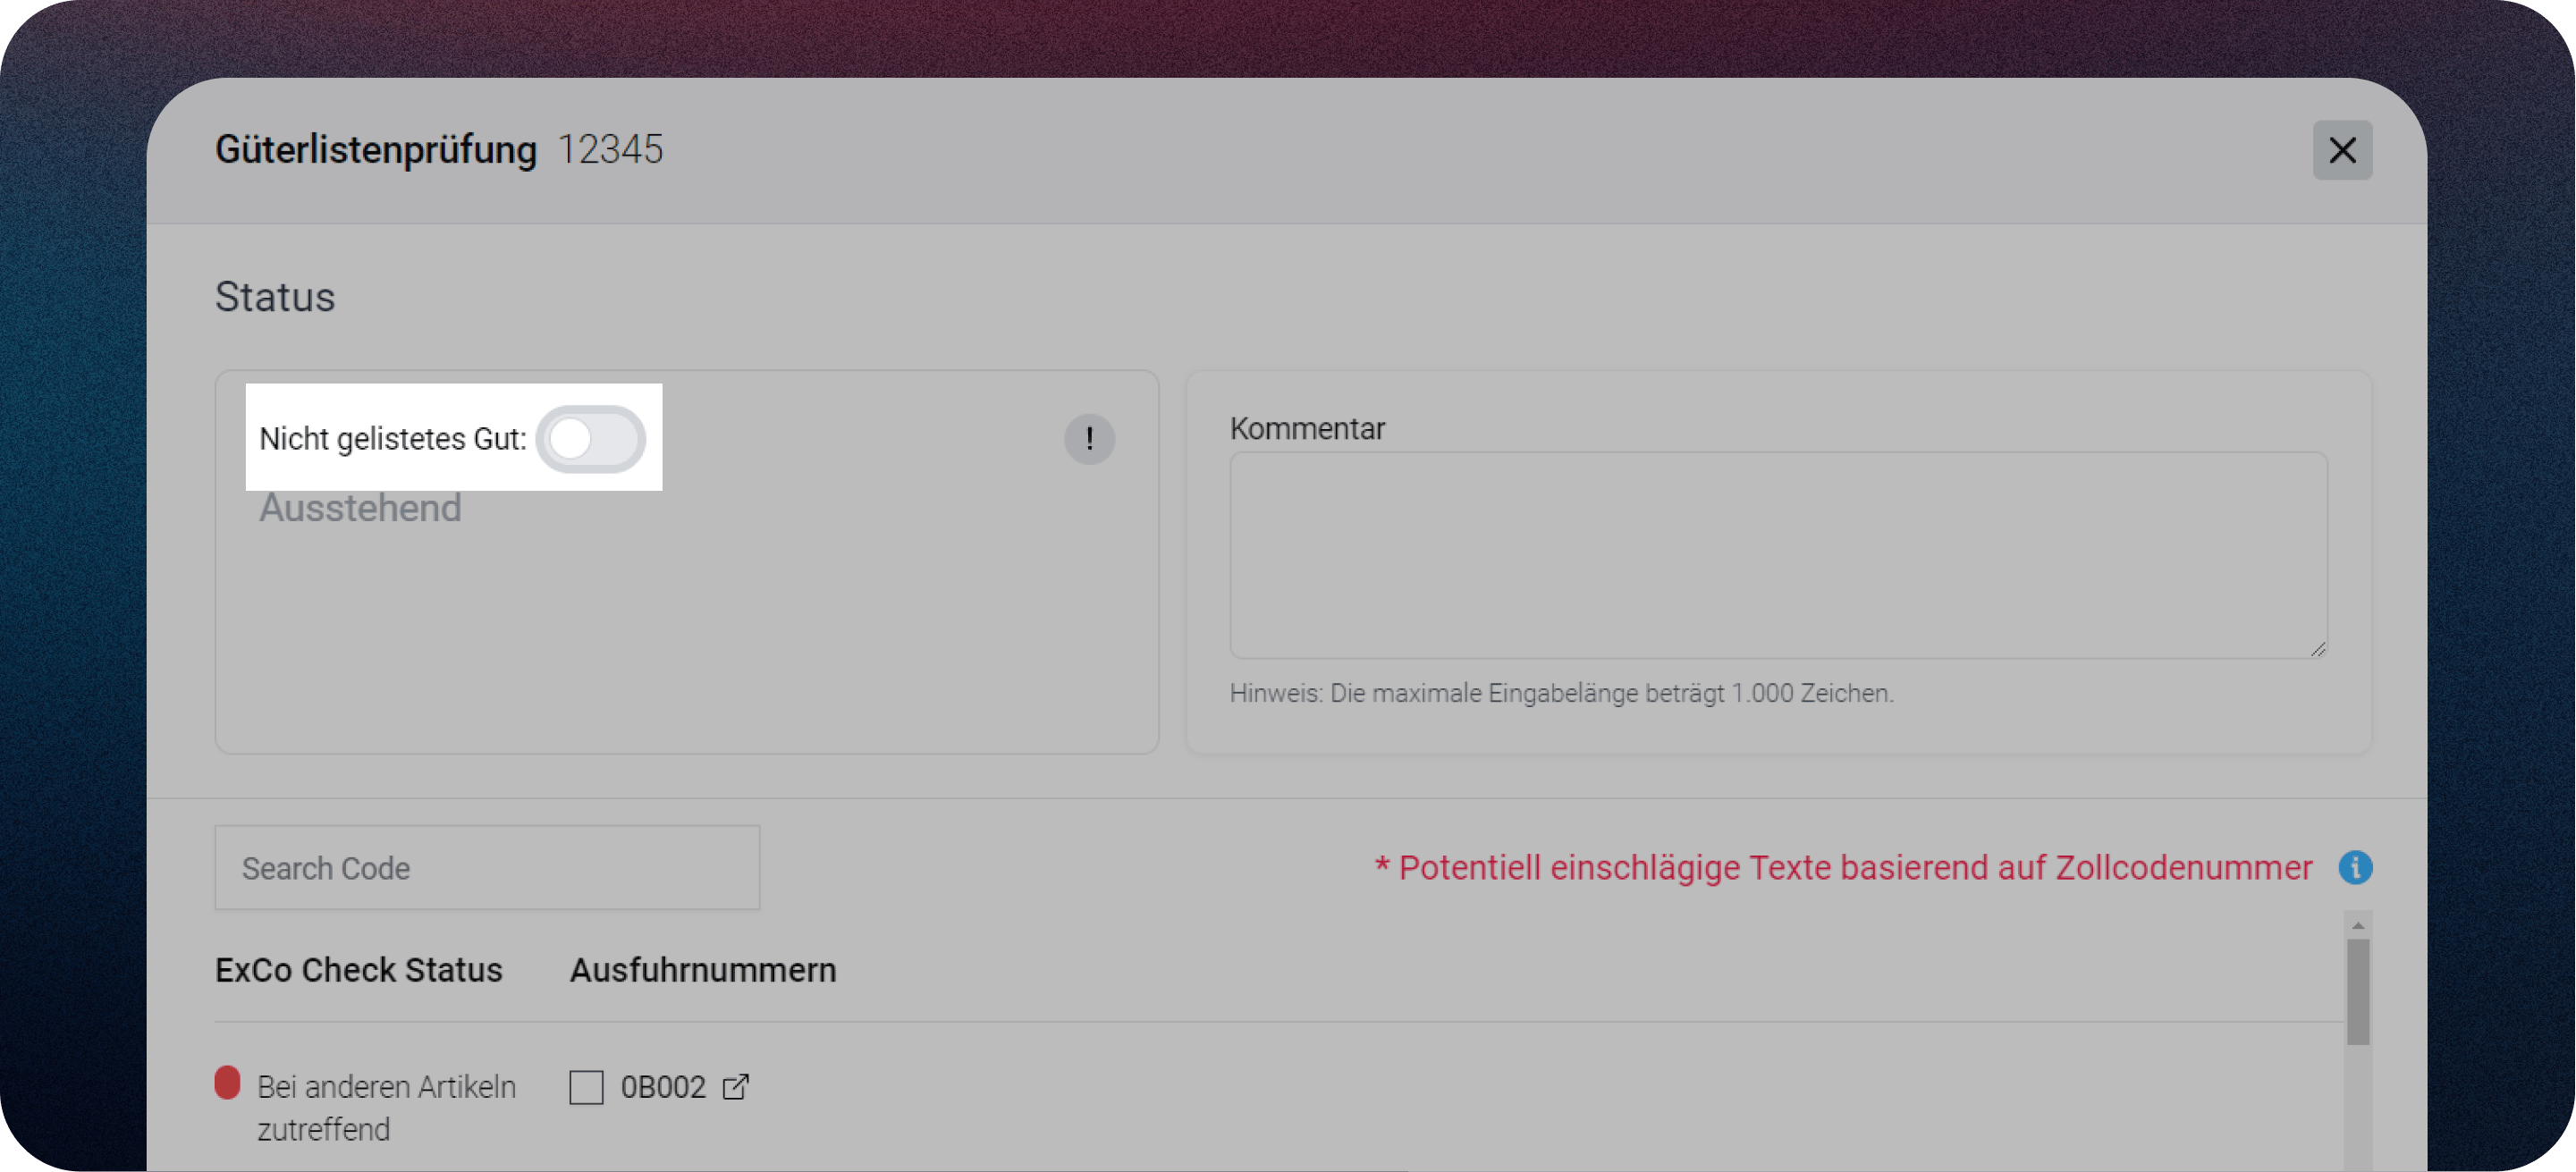
Task: Click the Ausstehend status text
Action: pos(360,508)
